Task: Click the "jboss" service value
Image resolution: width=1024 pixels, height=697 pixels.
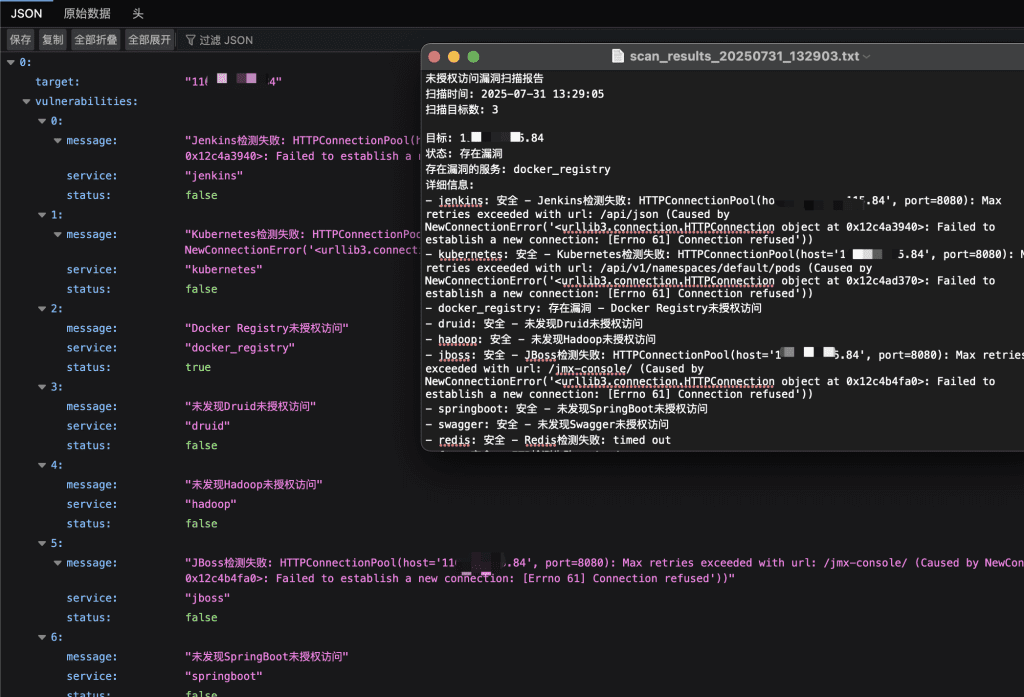Action: click(x=208, y=598)
